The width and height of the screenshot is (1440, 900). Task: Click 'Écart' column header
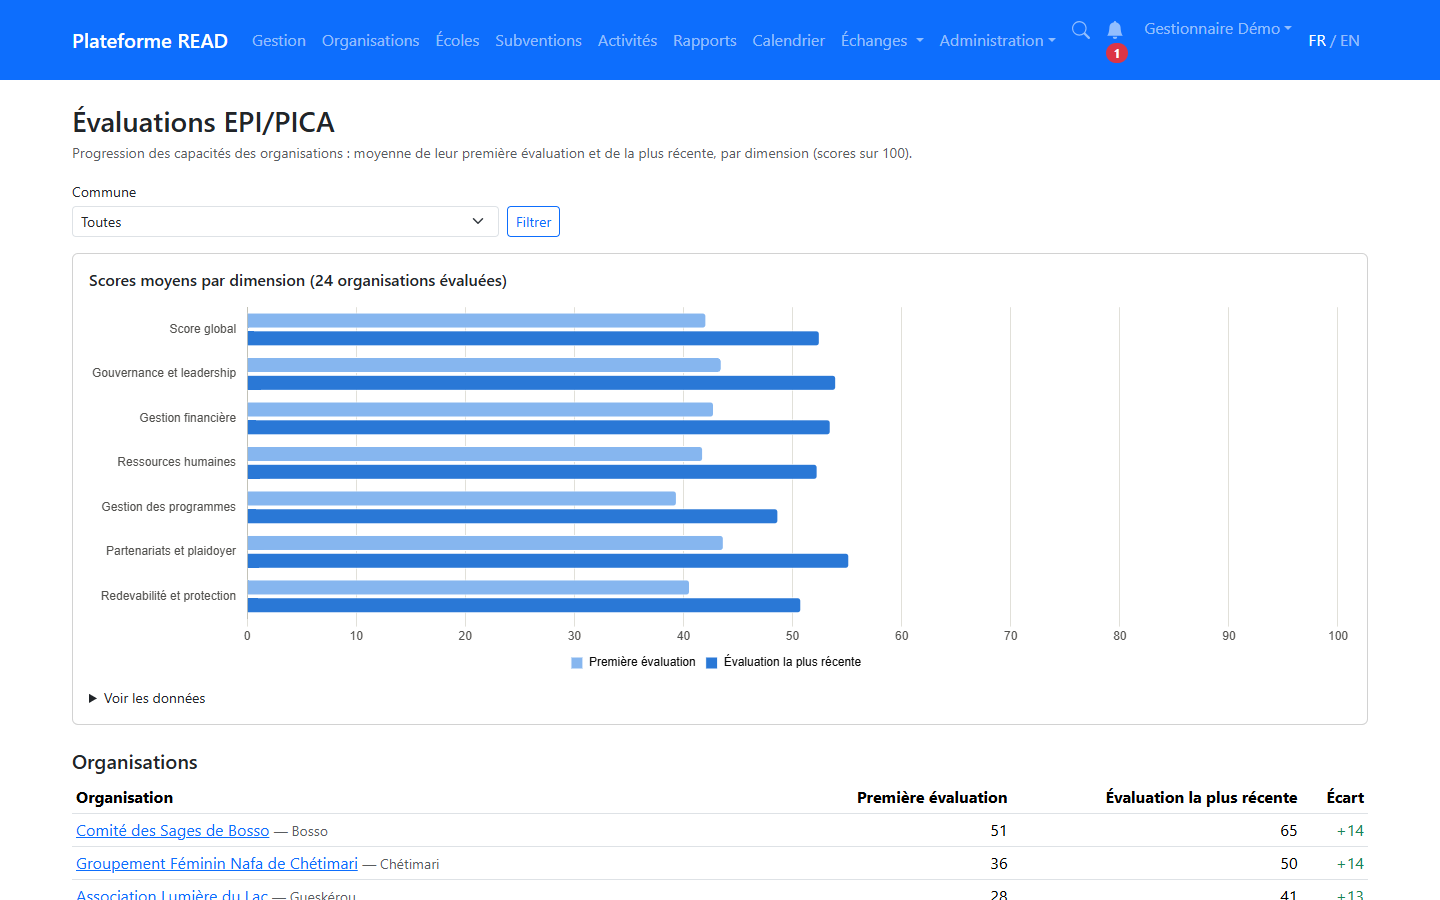click(1345, 798)
